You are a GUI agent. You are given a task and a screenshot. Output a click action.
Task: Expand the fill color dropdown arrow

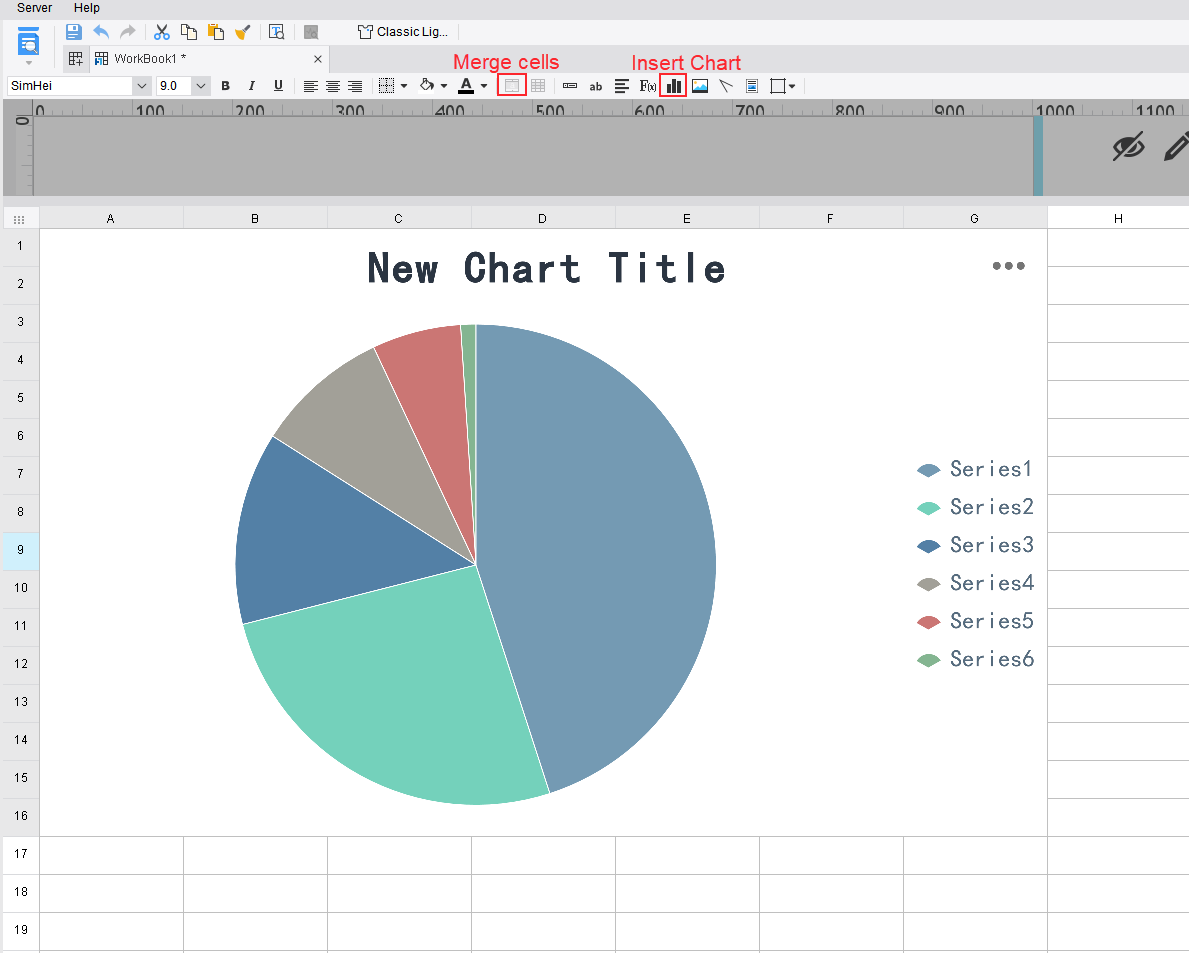coord(444,86)
